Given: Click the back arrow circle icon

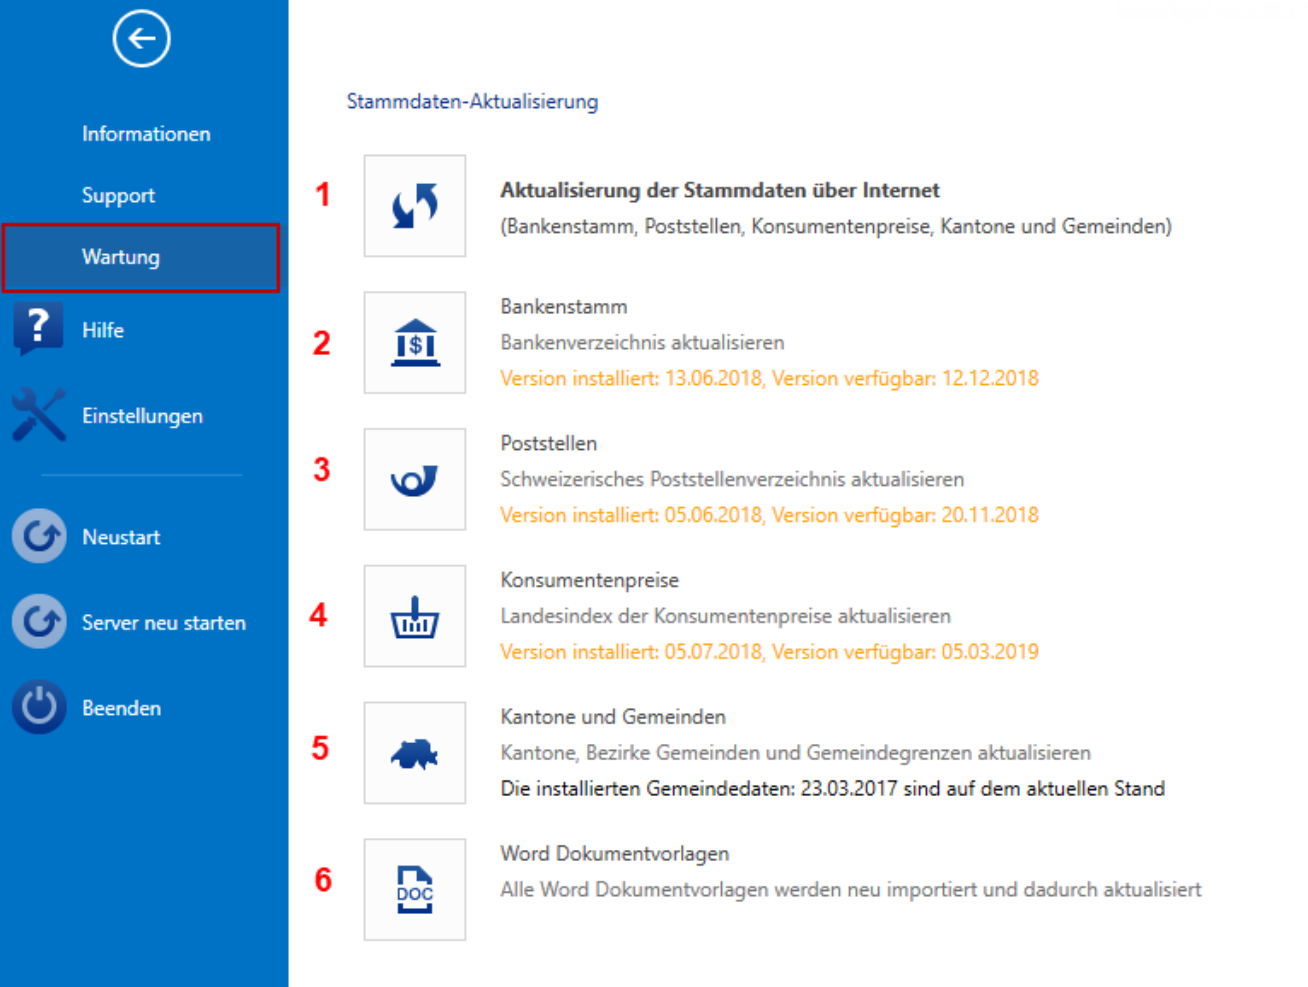Looking at the screenshot, I should click(x=141, y=39).
